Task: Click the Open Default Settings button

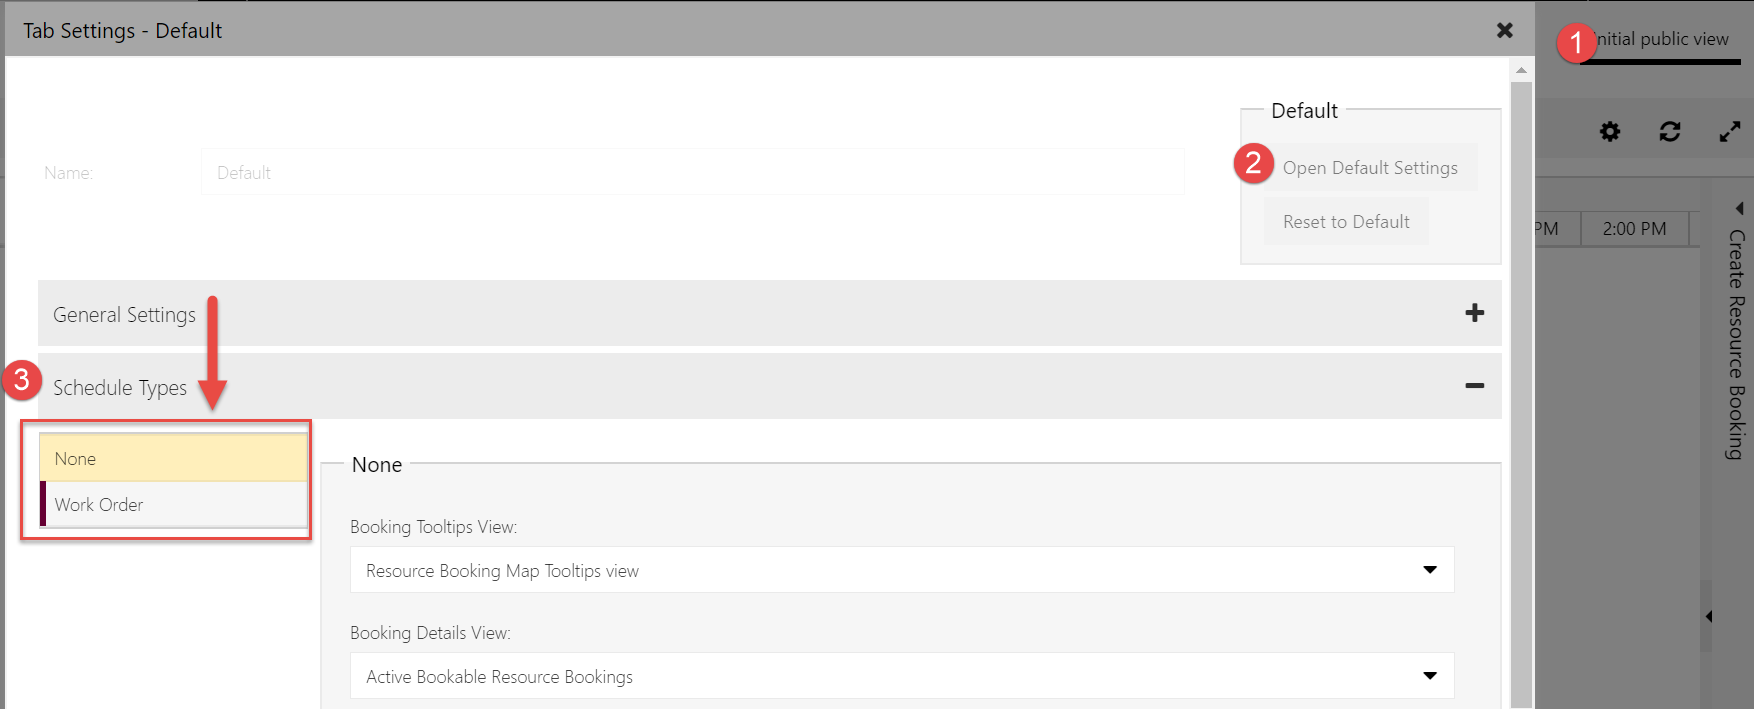Action: coord(1370,167)
